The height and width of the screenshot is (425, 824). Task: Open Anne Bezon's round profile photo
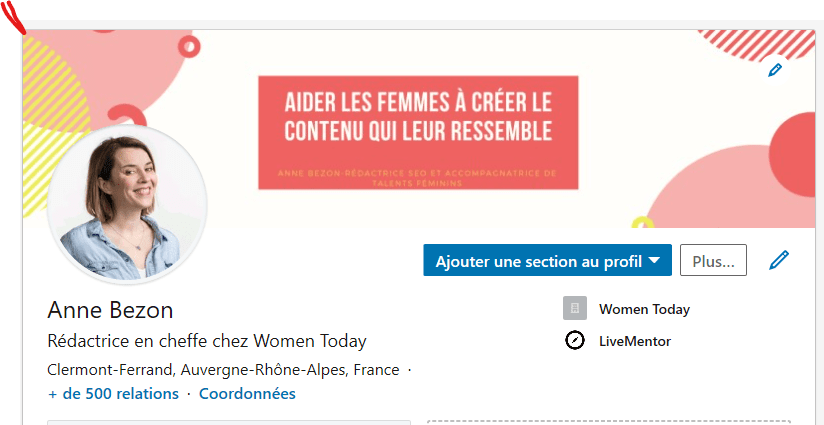coord(127,204)
